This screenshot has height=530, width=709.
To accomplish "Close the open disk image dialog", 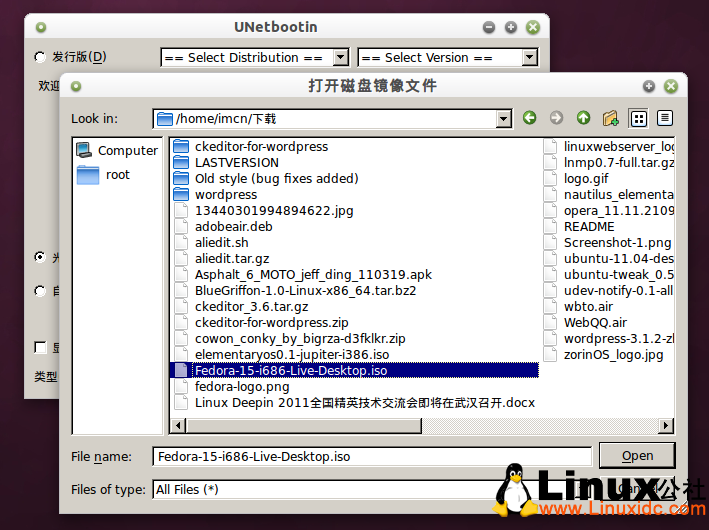I will (x=671, y=86).
